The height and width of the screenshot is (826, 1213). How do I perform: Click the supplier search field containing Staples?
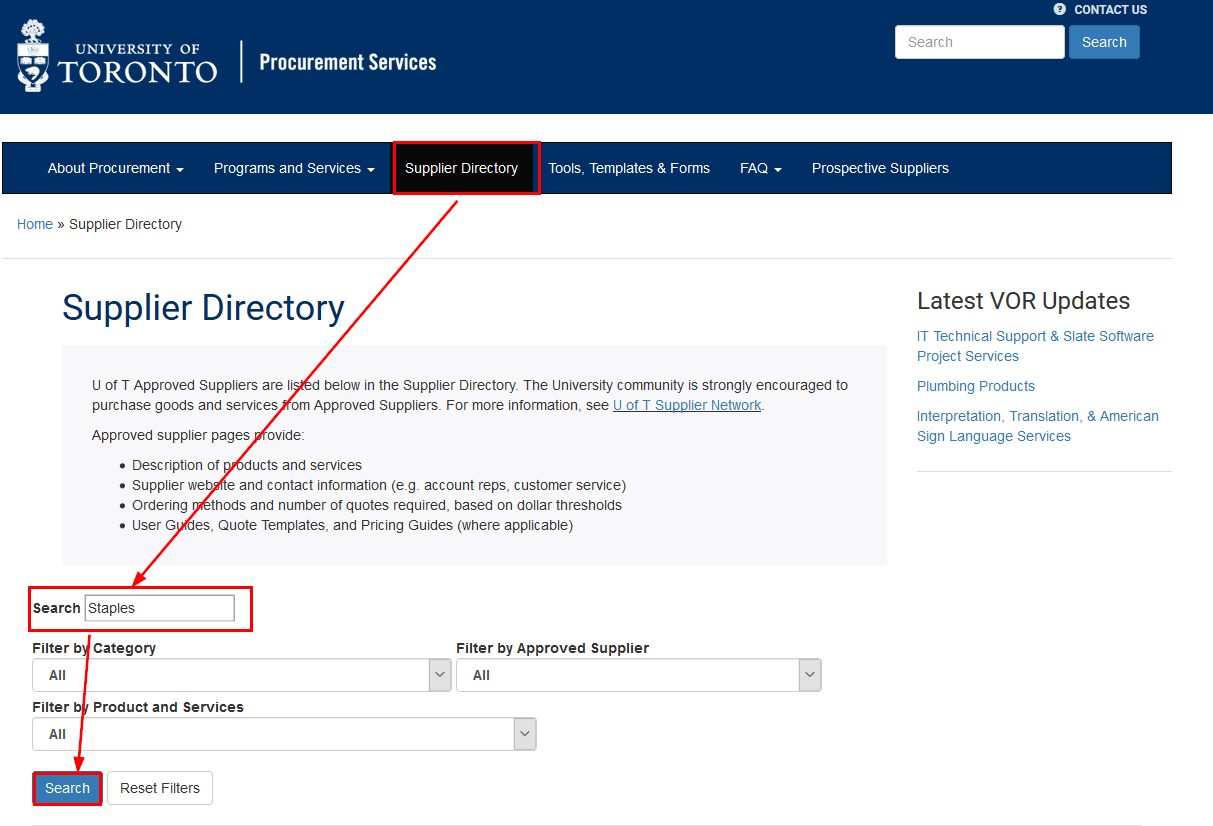pos(159,608)
